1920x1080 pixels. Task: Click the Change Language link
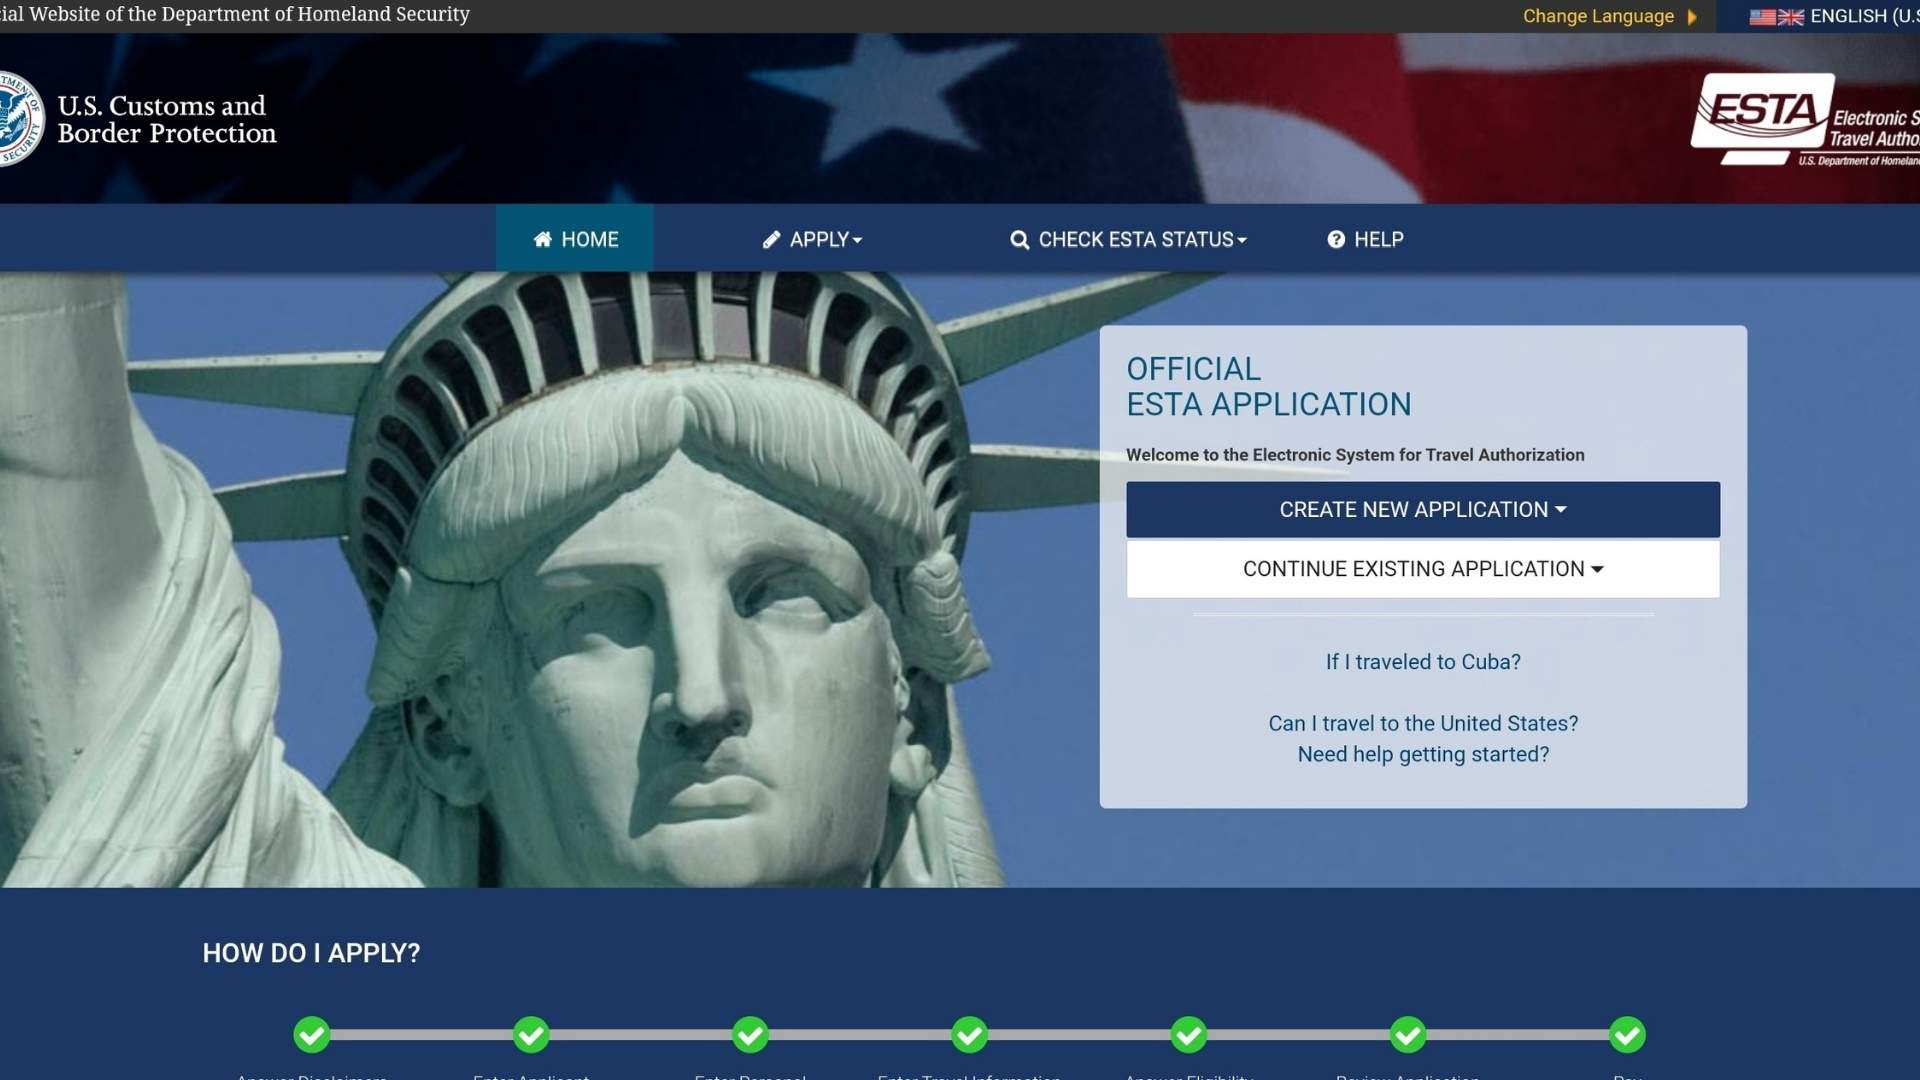tap(1598, 17)
